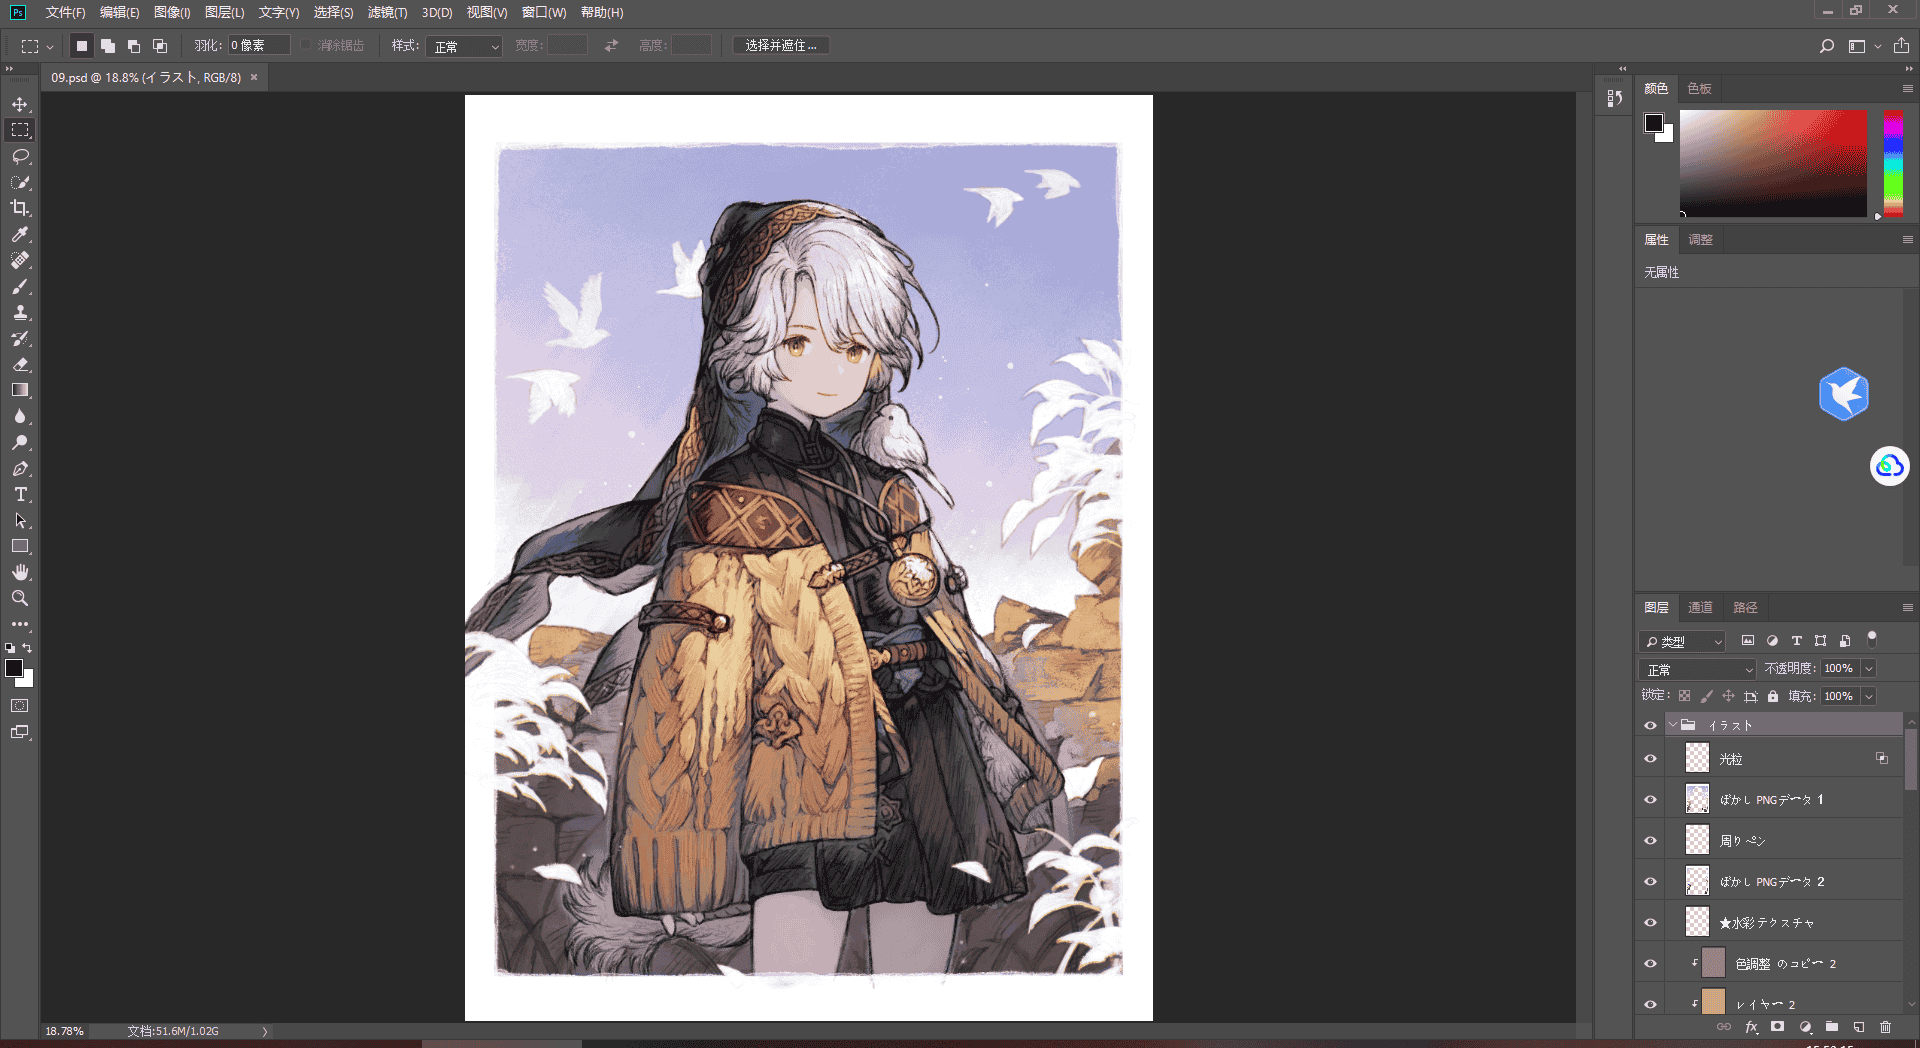The width and height of the screenshot is (1920, 1048).
Task: Open the 文件(F) menu
Action: pos(65,12)
